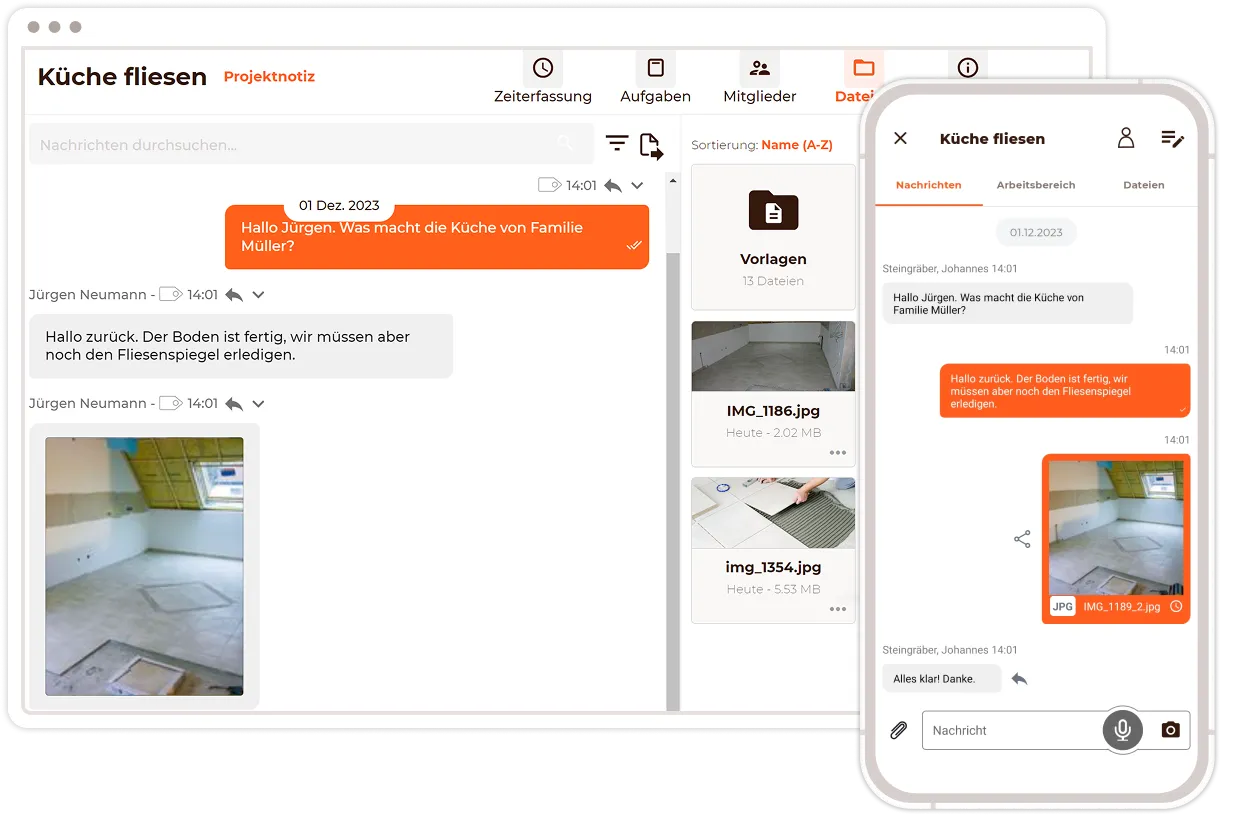The width and height of the screenshot is (1240, 815).
Task: Click the Projektnotiz link
Action: pyautogui.click(x=269, y=76)
